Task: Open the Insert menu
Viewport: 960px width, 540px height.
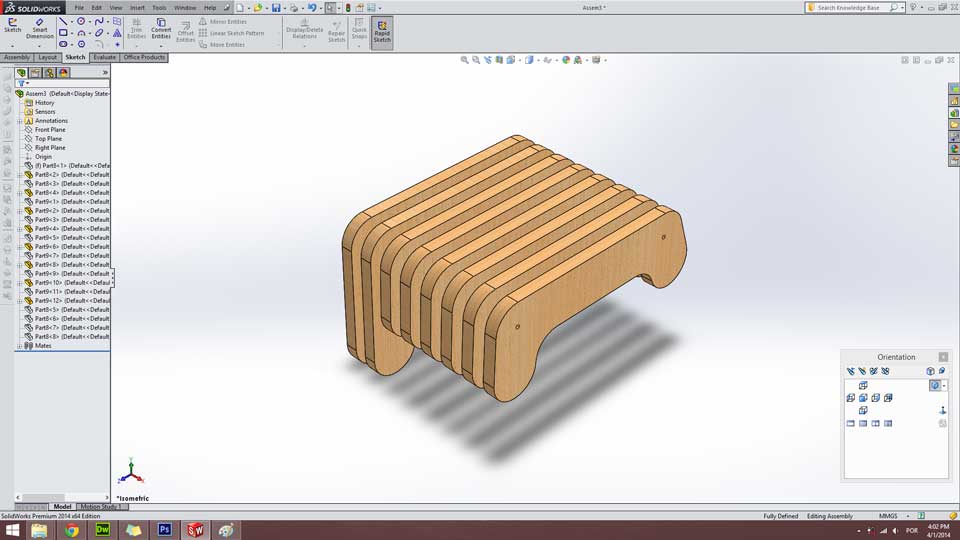Action: click(137, 8)
